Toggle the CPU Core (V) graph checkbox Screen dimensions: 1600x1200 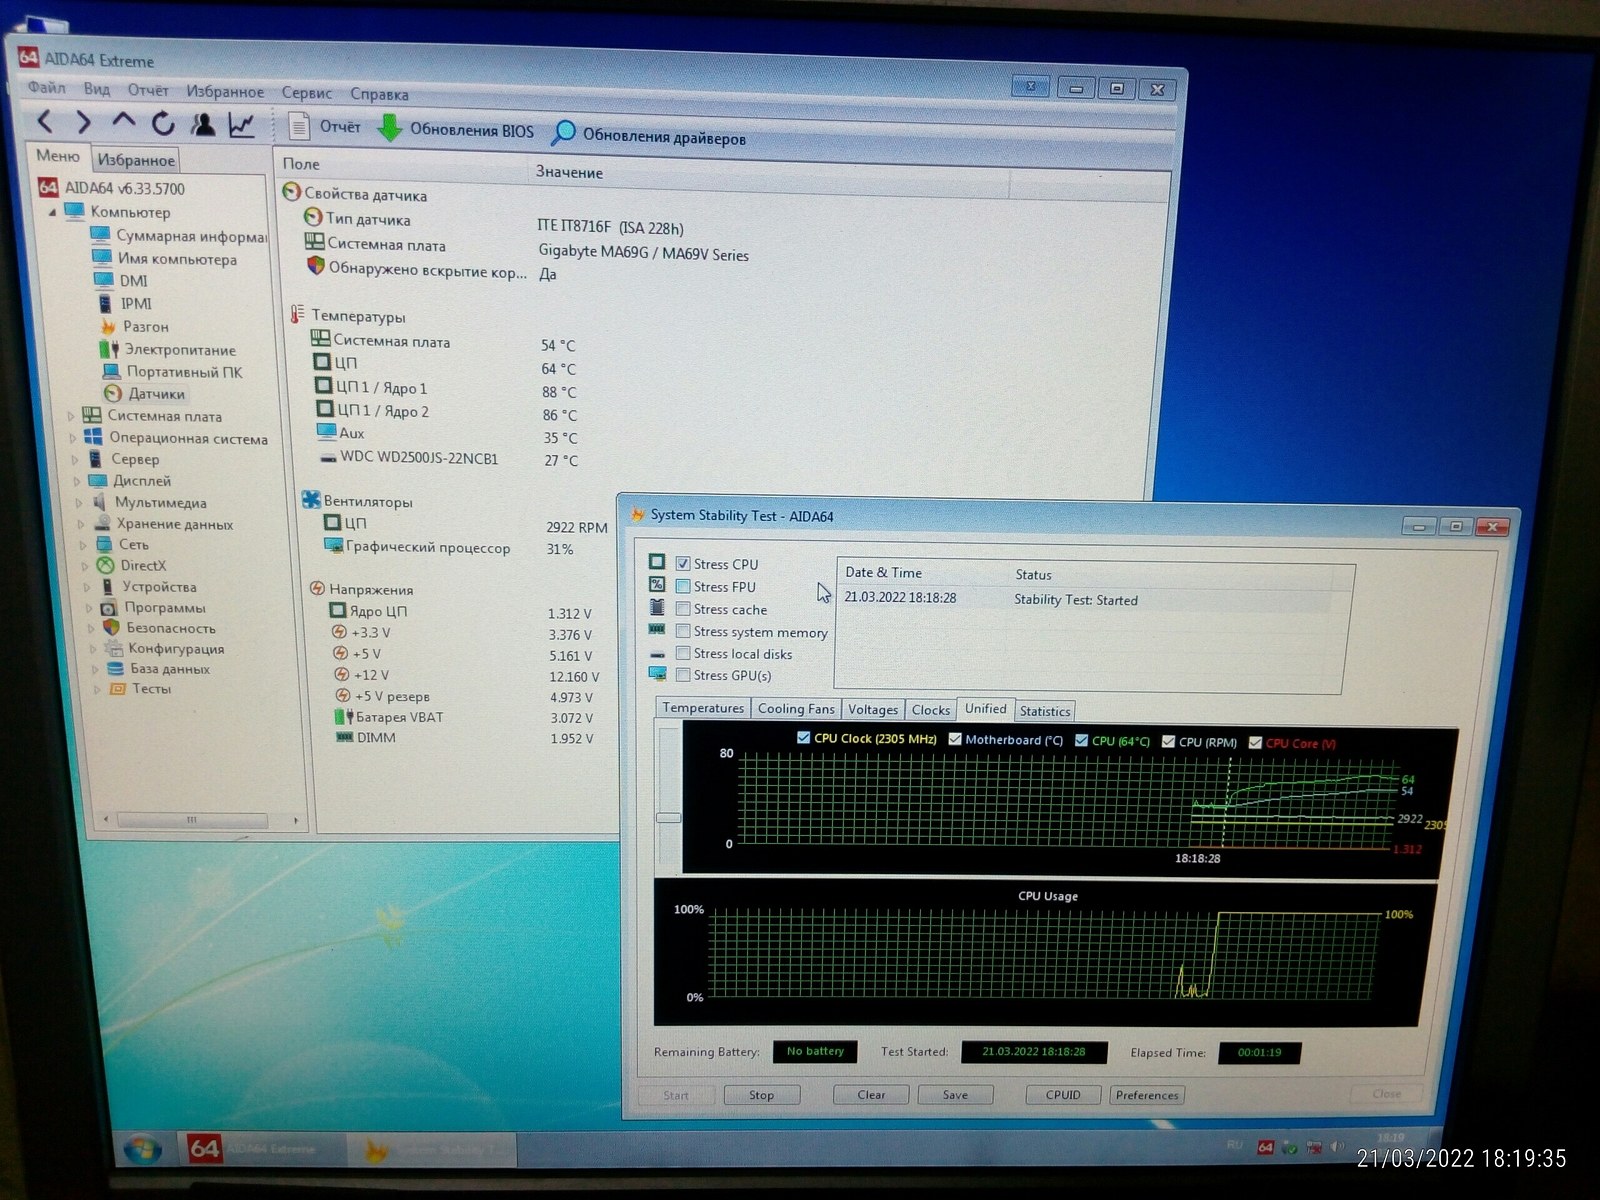[x=1255, y=743]
